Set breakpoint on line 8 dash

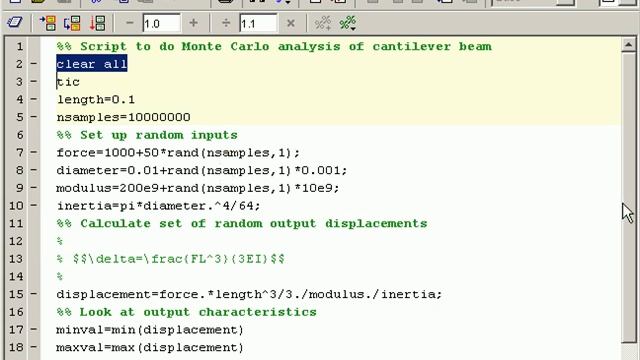pos(34,170)
